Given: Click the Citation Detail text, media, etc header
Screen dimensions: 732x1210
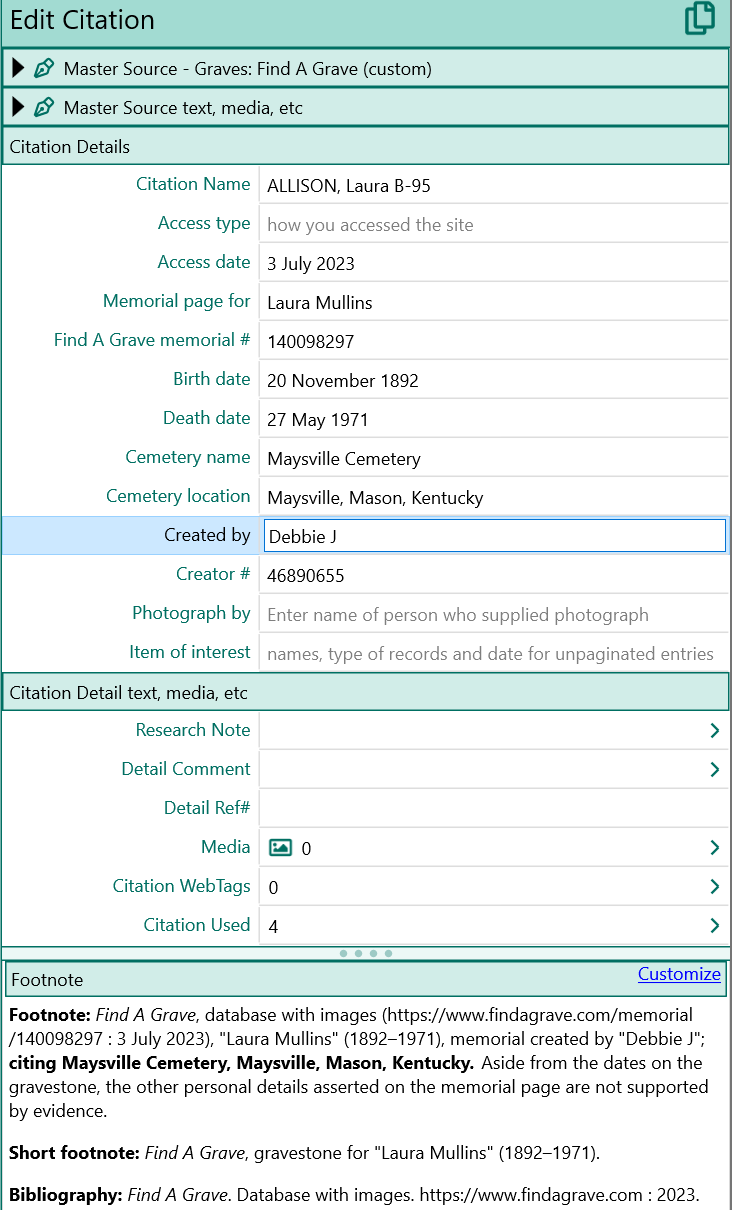Looking at the screenshot, I should click(365, 692).
